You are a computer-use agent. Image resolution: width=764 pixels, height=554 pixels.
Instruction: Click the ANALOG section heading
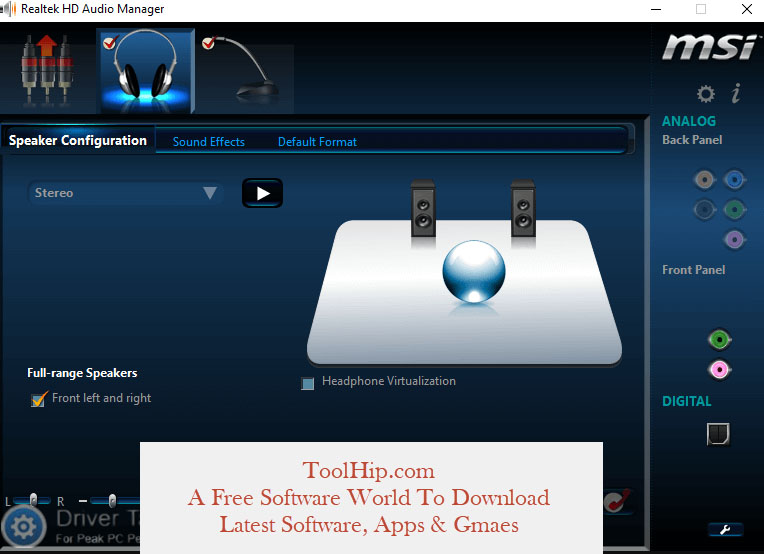coord(688,121)
